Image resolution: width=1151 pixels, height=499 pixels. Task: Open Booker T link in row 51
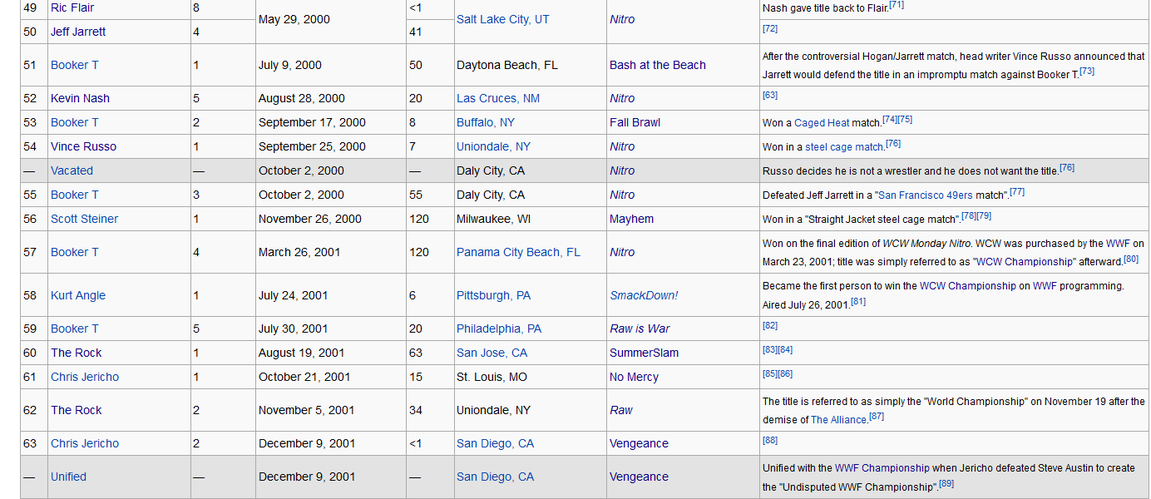pos(74,65)
